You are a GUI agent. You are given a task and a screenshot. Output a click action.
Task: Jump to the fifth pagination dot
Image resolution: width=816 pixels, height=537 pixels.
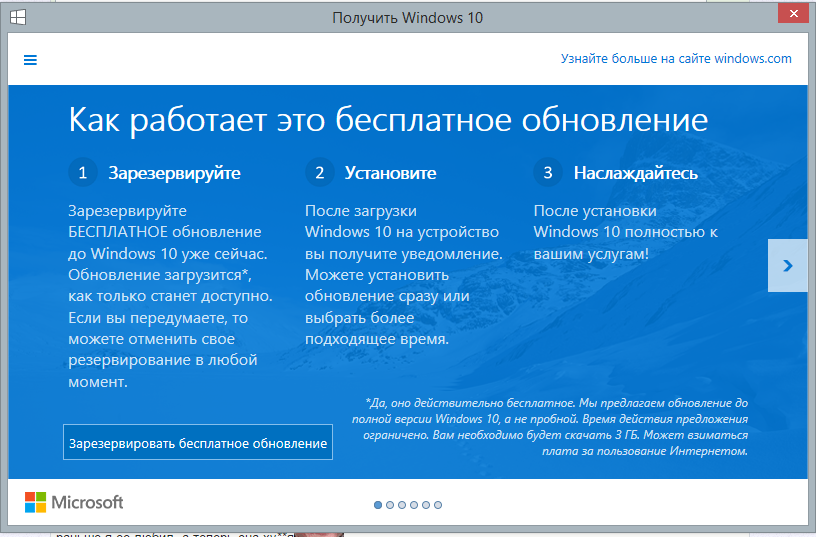click(x=426, y=505)
